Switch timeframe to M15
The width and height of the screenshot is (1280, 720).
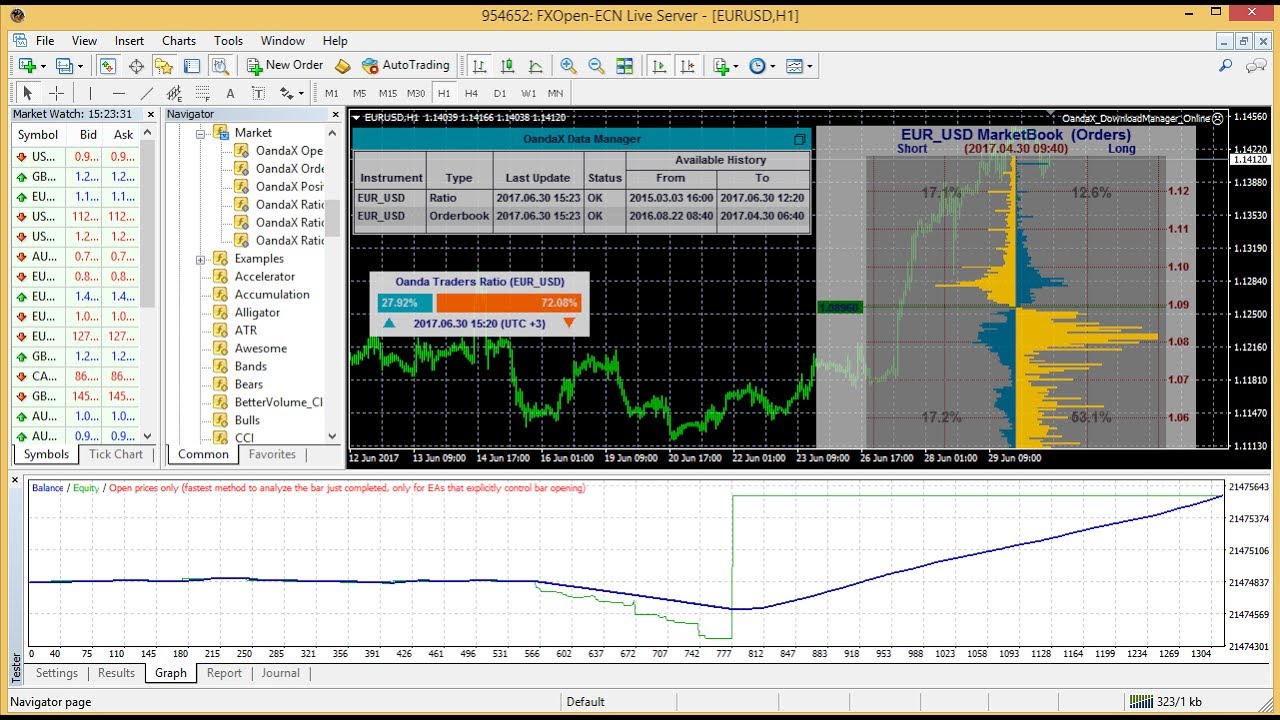[x=388, y=93]
